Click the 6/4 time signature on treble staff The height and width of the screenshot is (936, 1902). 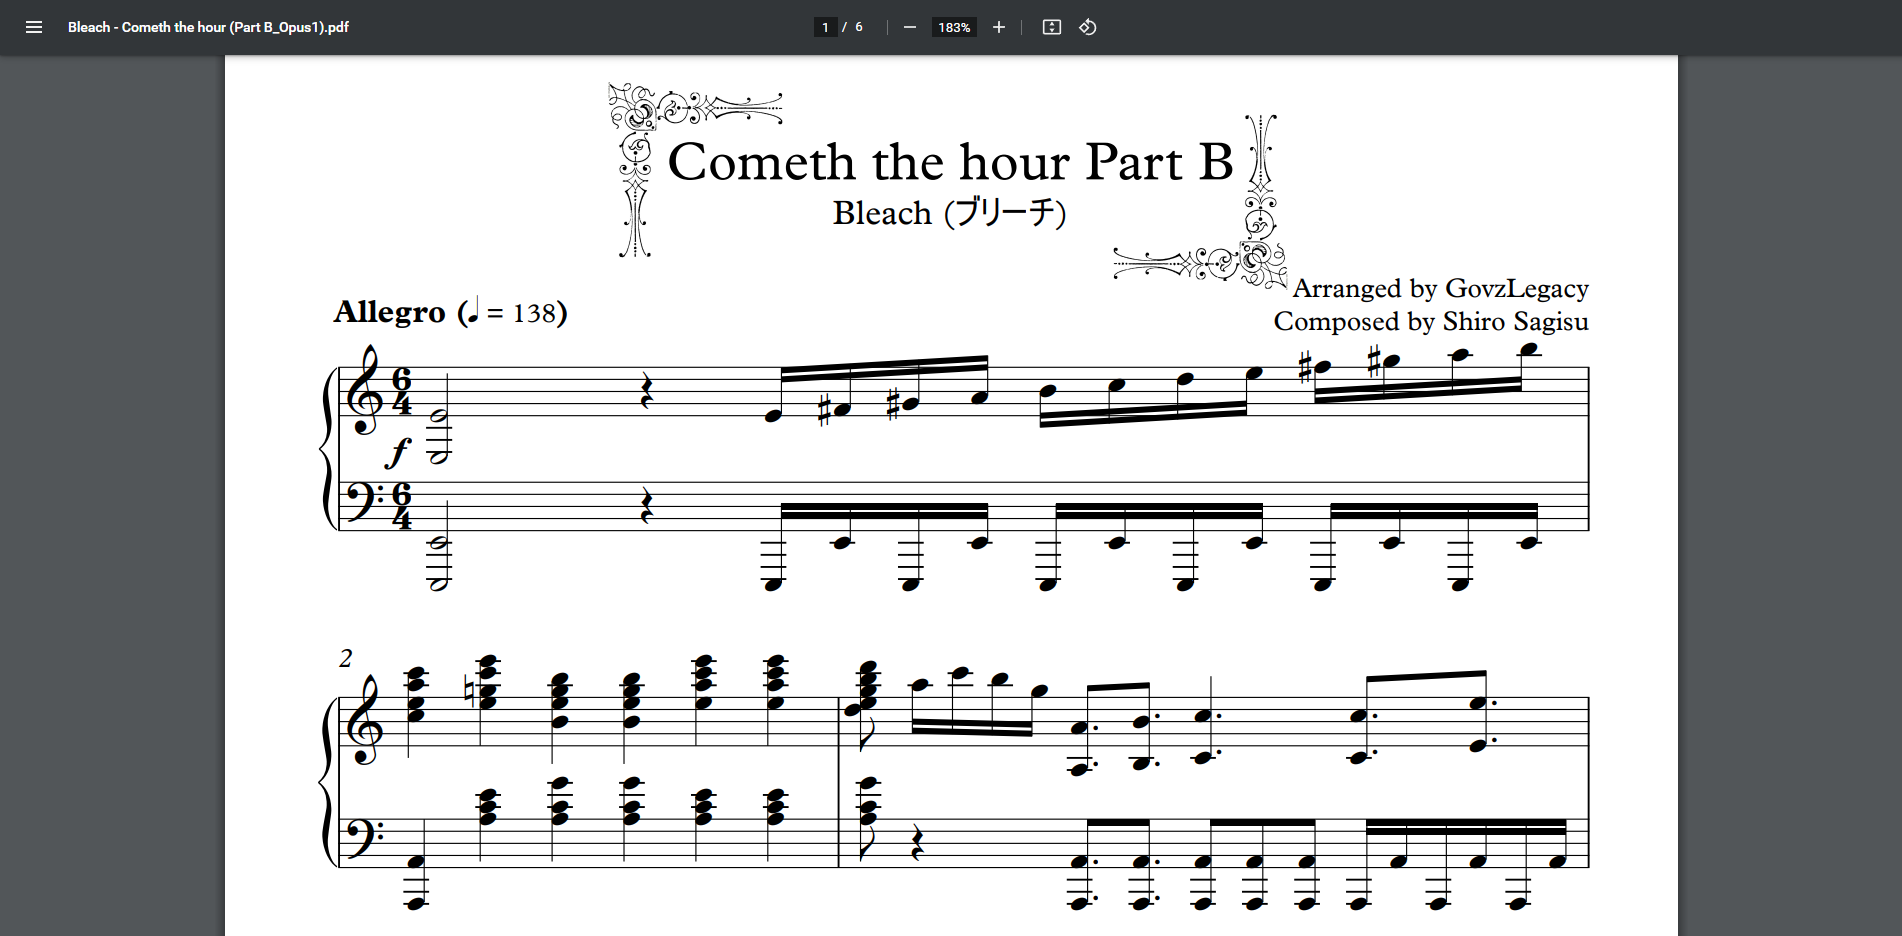(x=402, y=392)
